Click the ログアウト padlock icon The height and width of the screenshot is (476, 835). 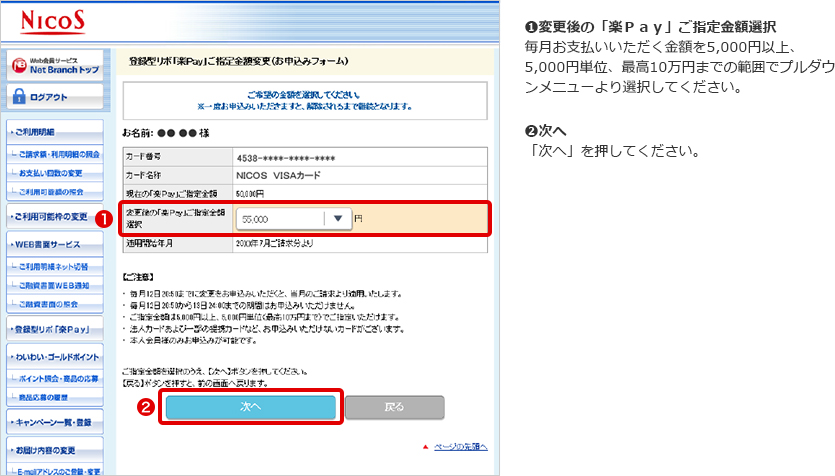click(19, 97)
